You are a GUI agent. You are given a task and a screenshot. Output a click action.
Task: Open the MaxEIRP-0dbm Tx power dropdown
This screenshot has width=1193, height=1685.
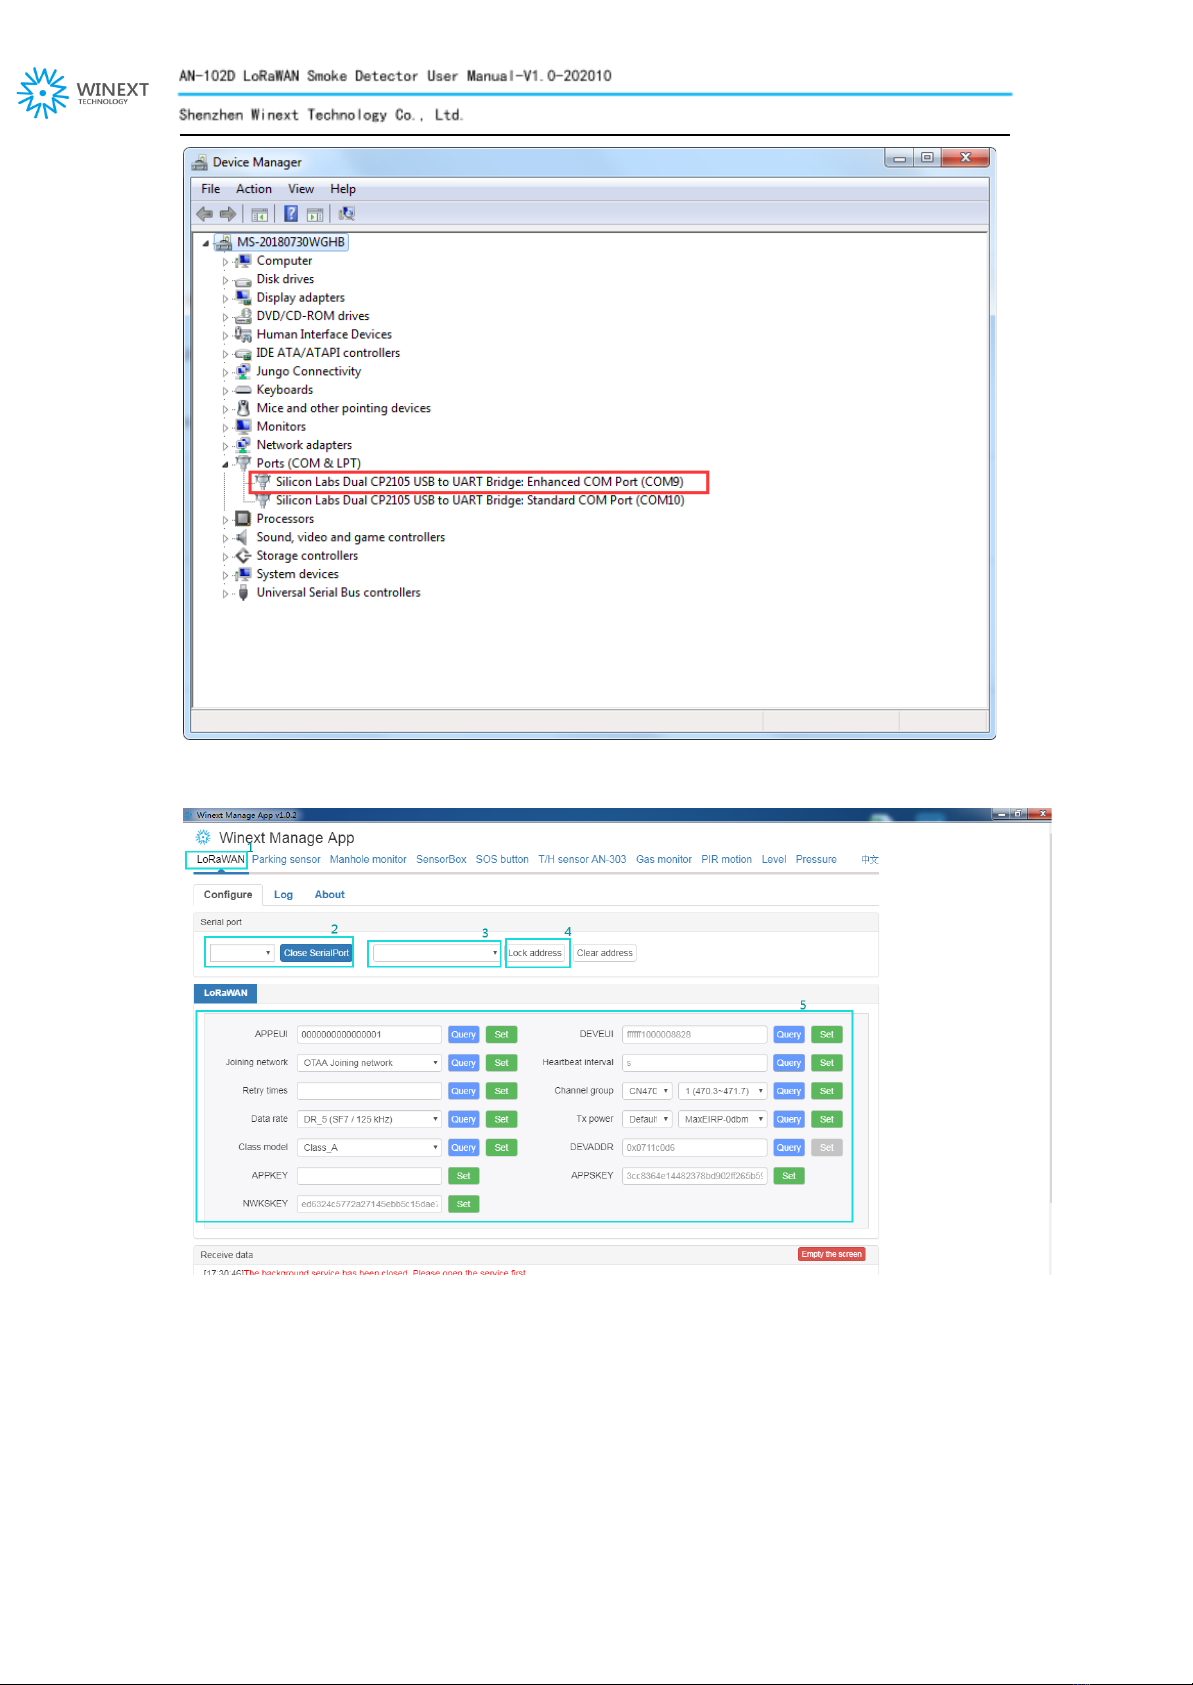click(723, 1119)
